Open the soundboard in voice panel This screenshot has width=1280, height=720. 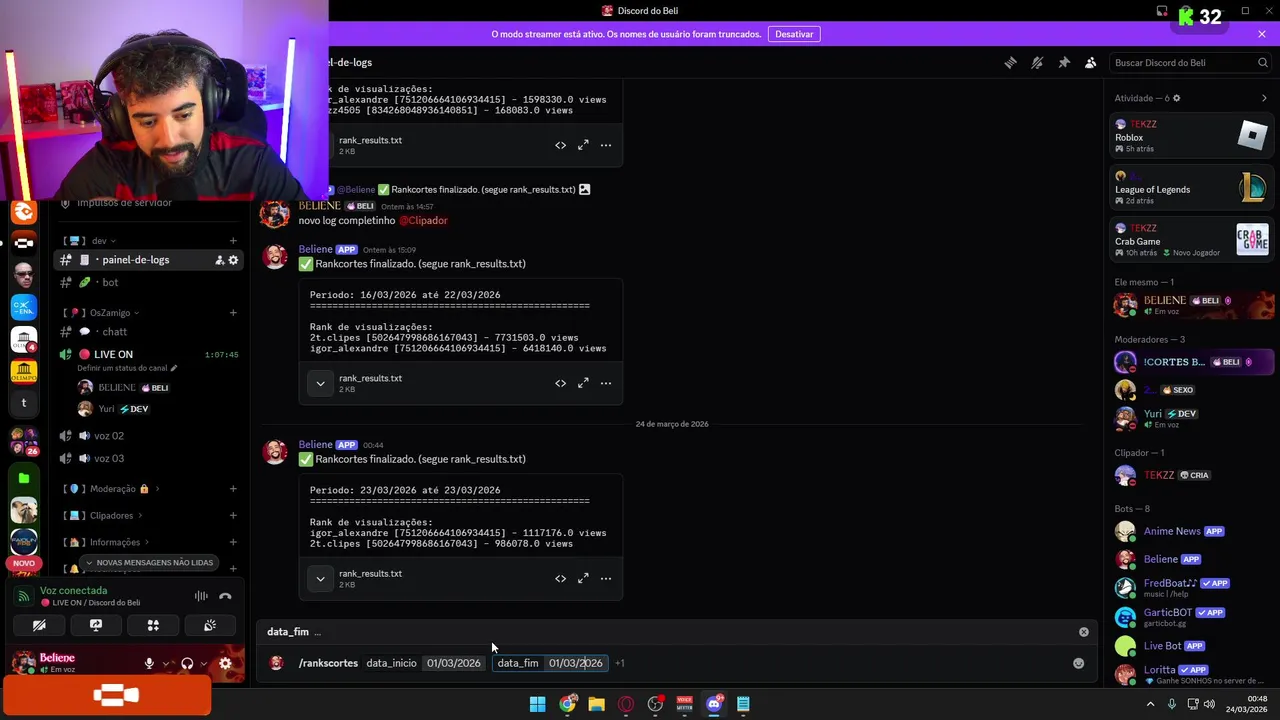[x=210, y=625]
